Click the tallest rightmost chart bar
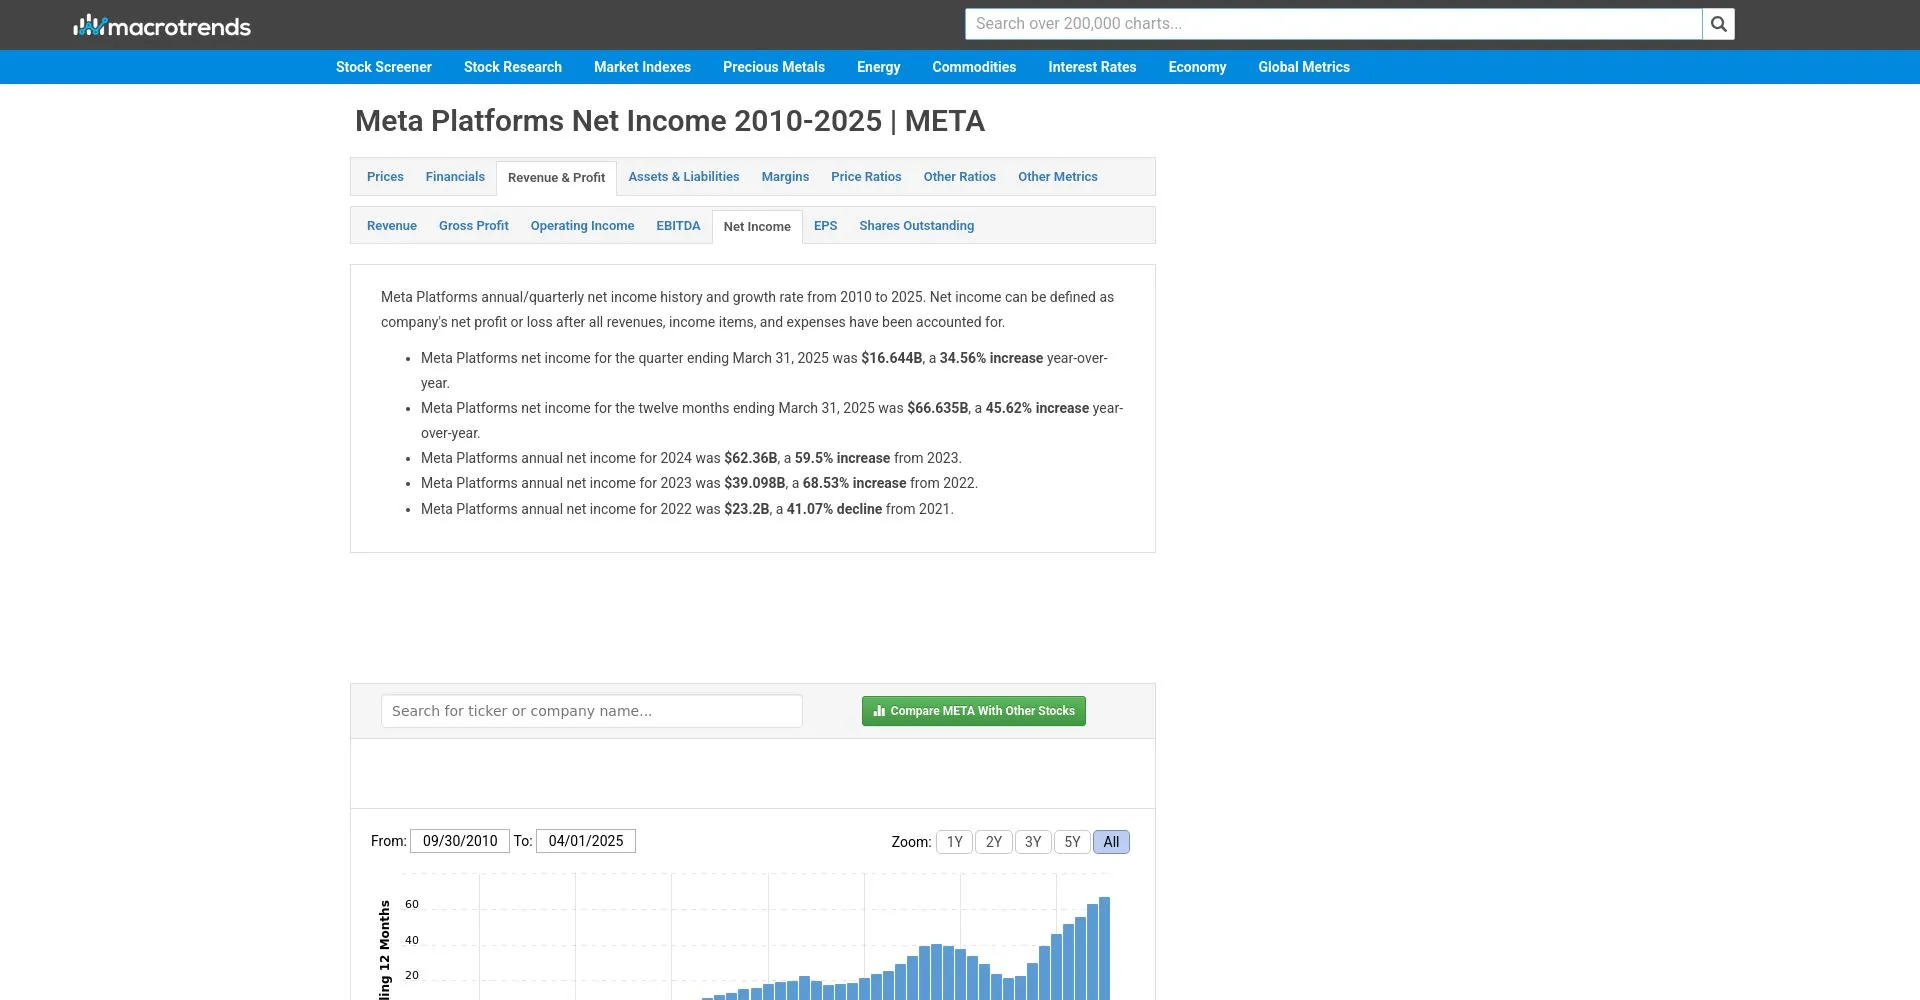Viewport: 1920px width, 1000px height. (1105, 948)
